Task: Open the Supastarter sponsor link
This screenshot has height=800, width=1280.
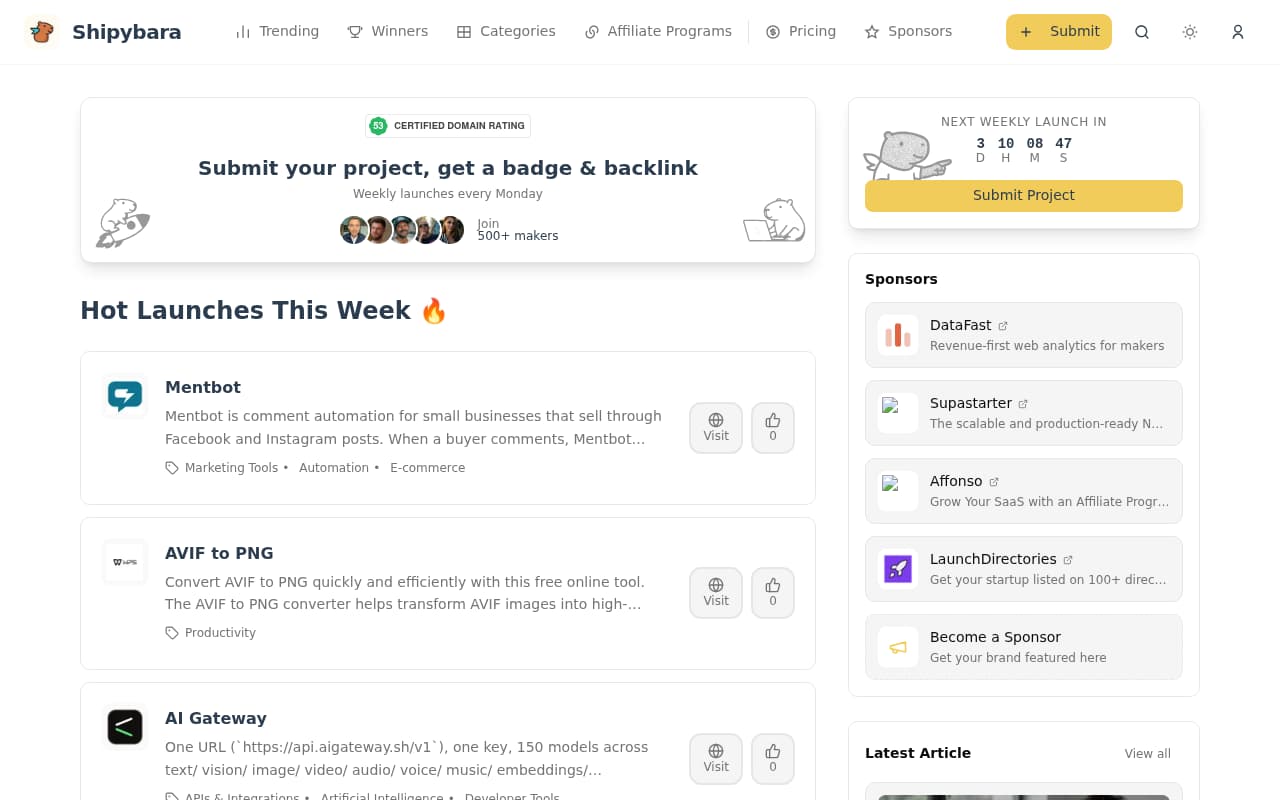Action: (x=1024, y=413)
